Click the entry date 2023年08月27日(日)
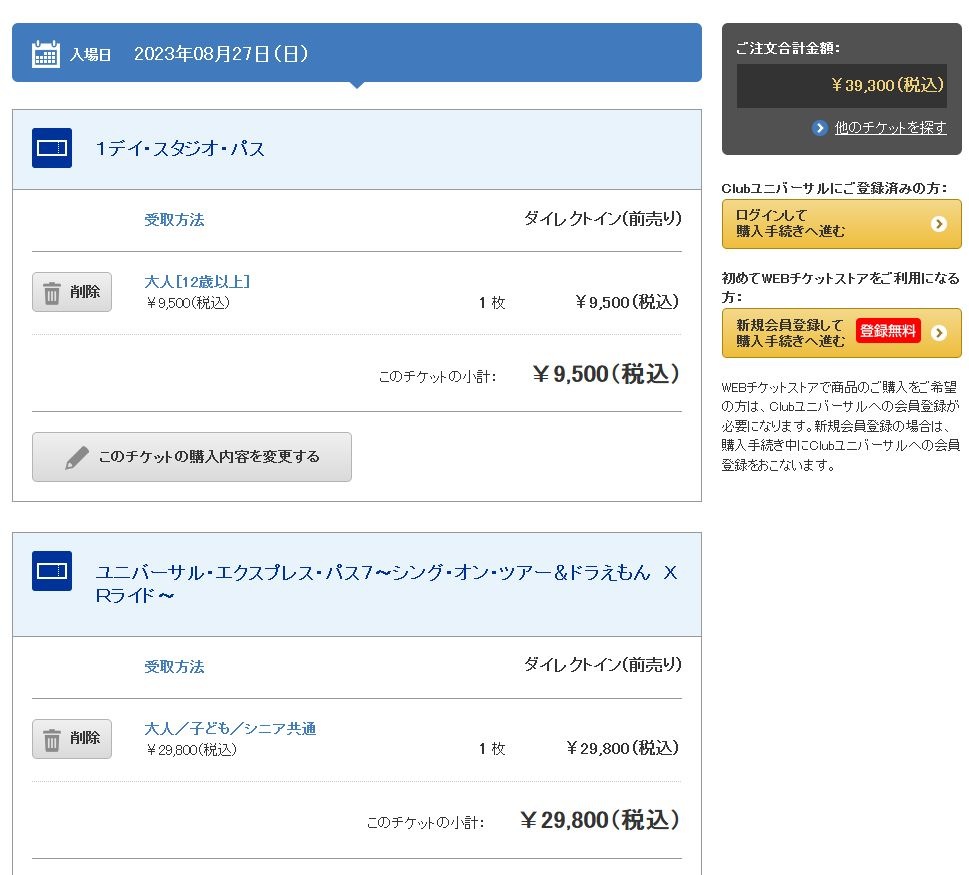 (221, 54)
